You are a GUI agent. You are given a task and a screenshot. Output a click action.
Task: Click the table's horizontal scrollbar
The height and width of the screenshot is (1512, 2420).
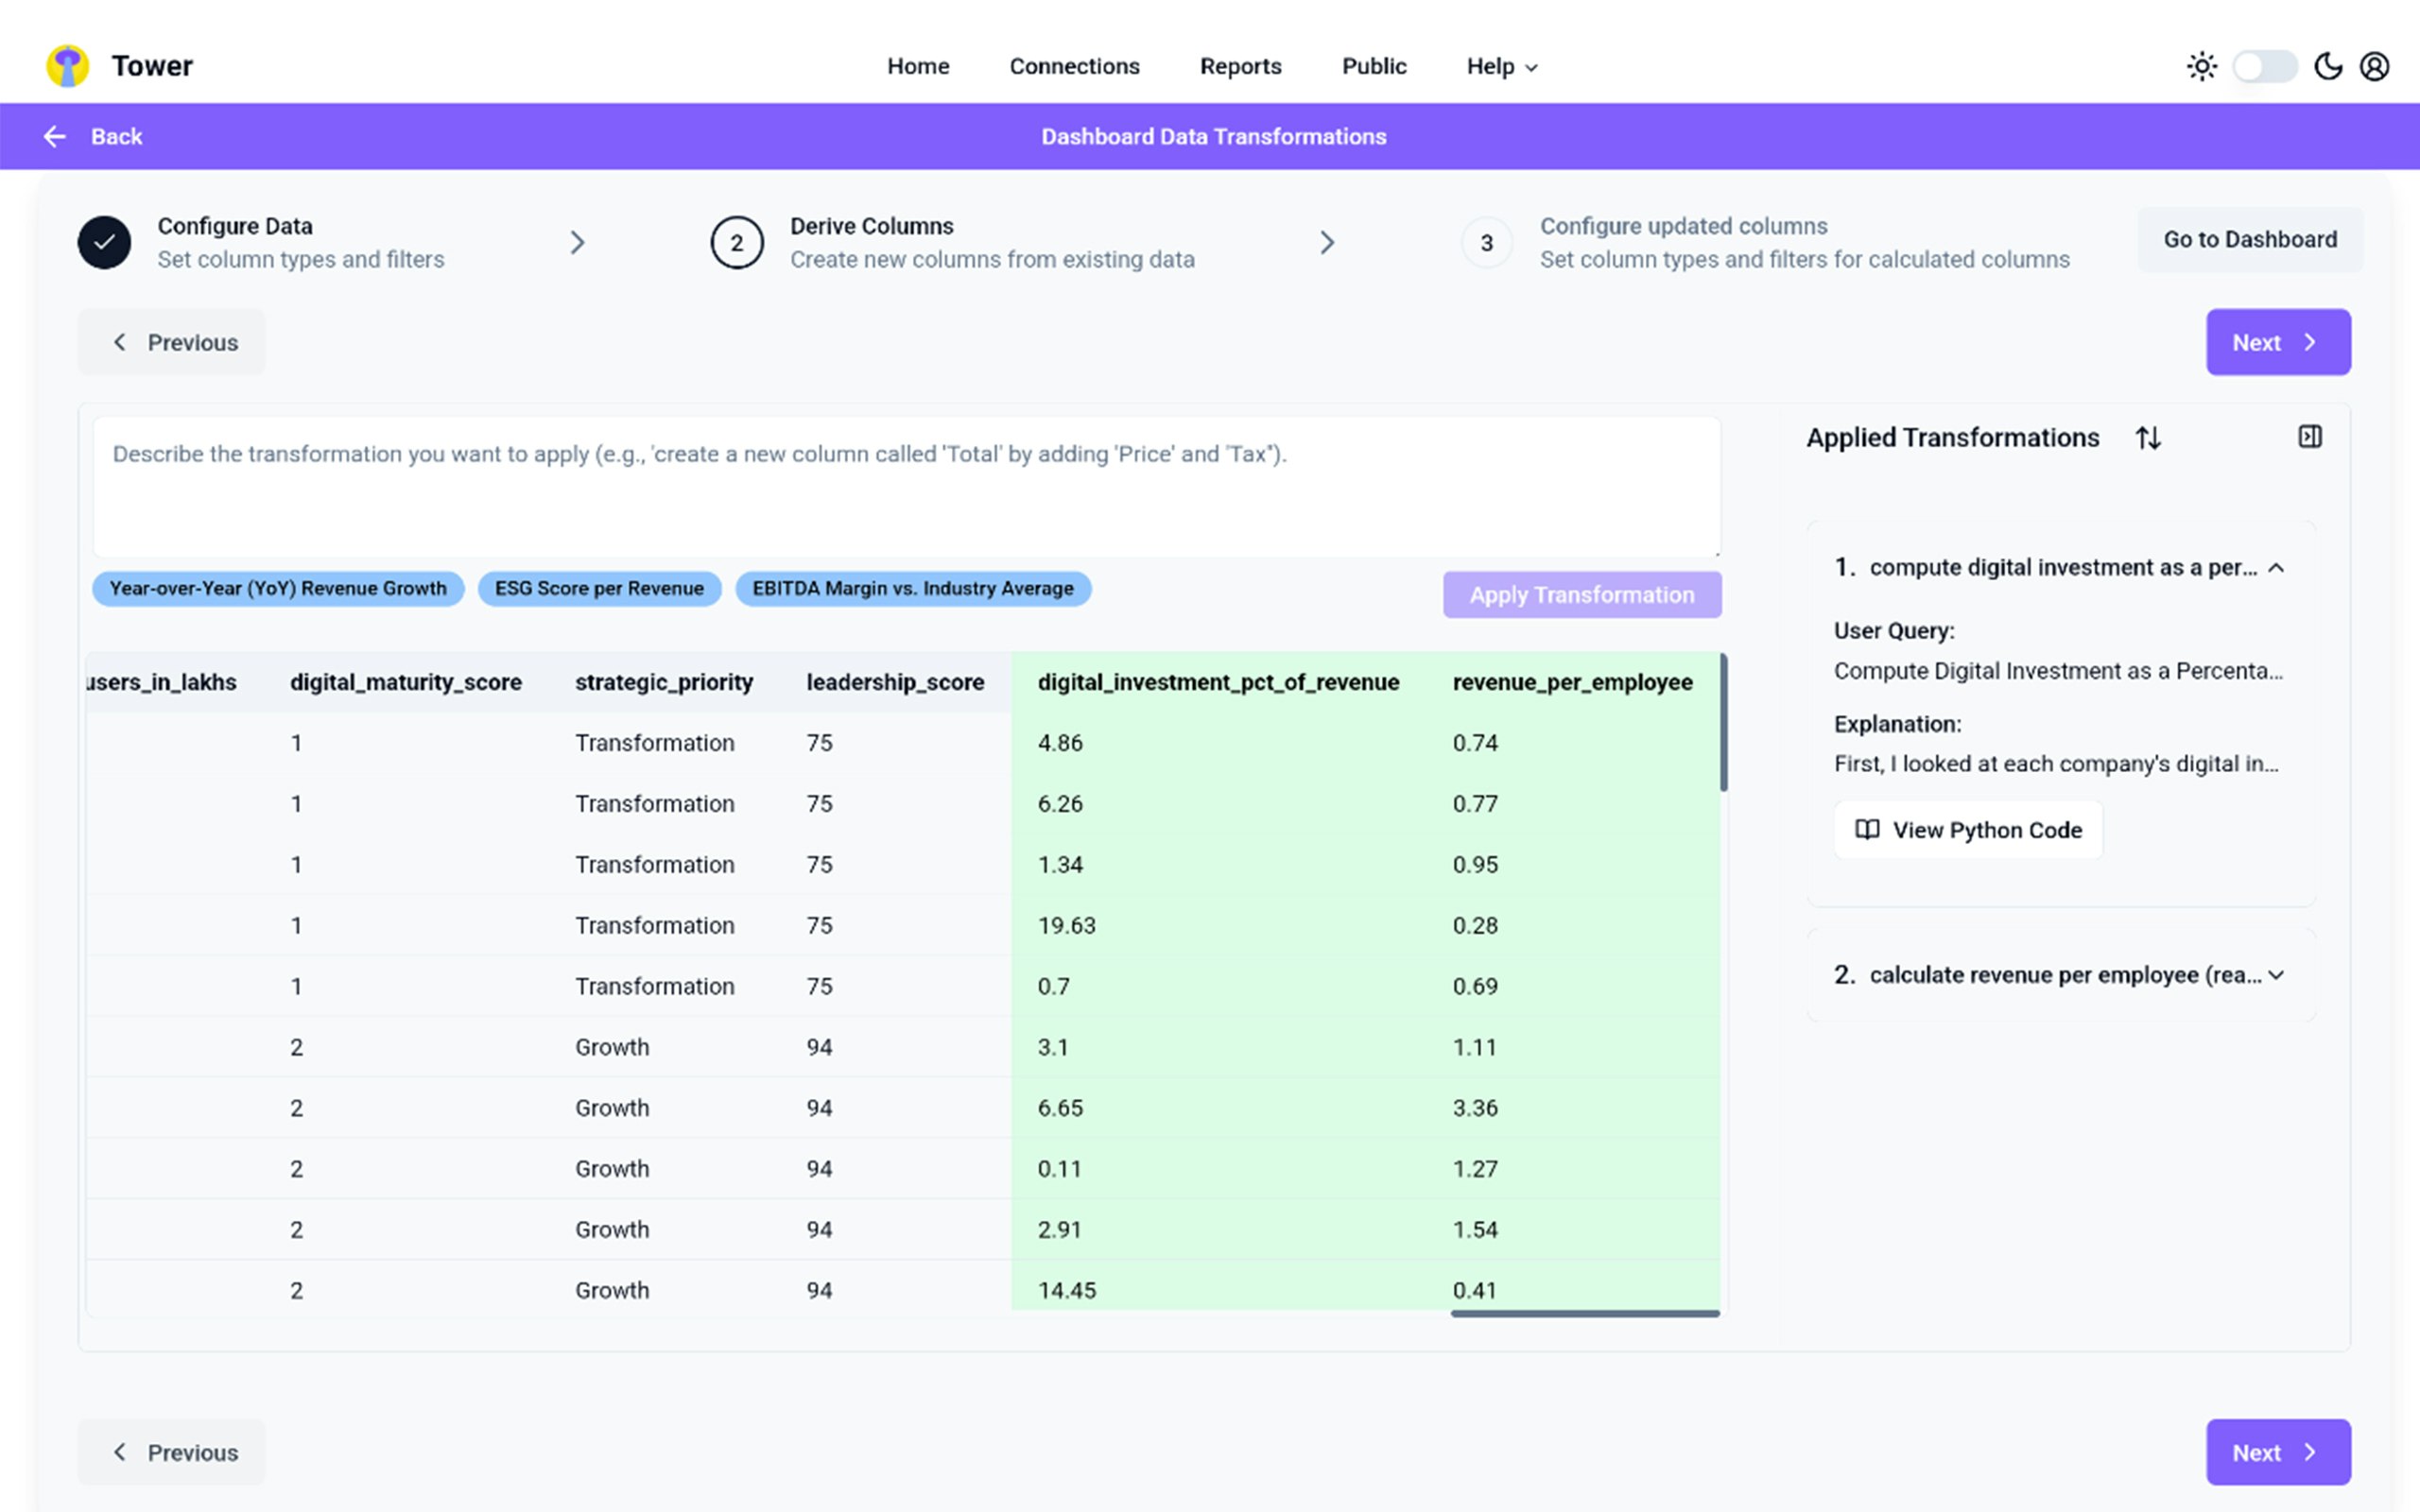click(x=1585, y=1314)
